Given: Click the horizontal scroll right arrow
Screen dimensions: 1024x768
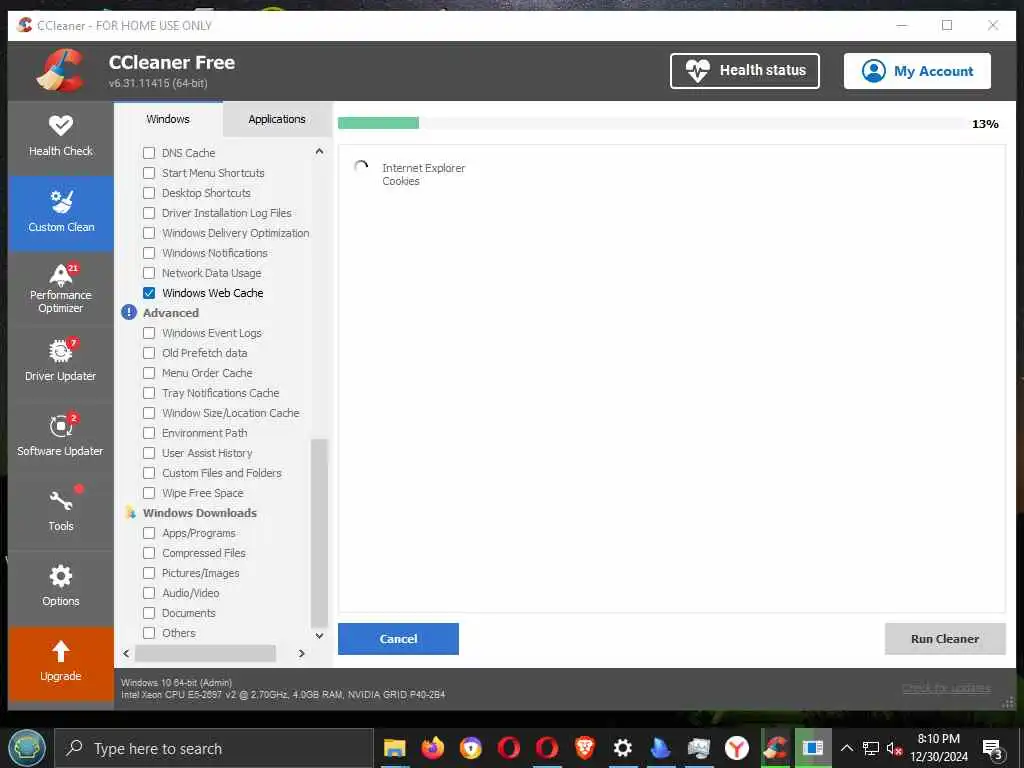Looking at the screenshot, I should click(x=302, y=653).
